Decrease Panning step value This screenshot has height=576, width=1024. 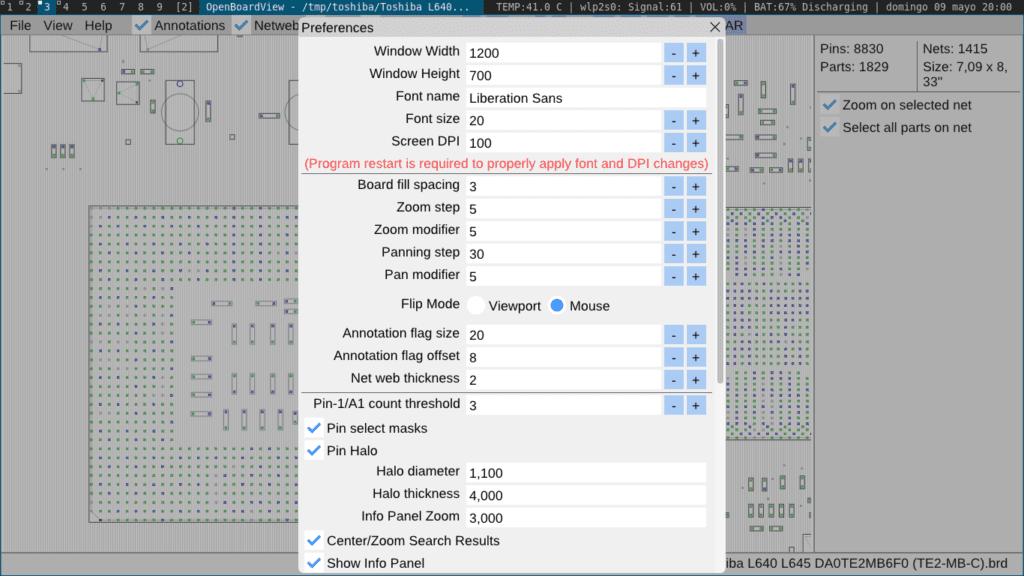click(673, 254)
